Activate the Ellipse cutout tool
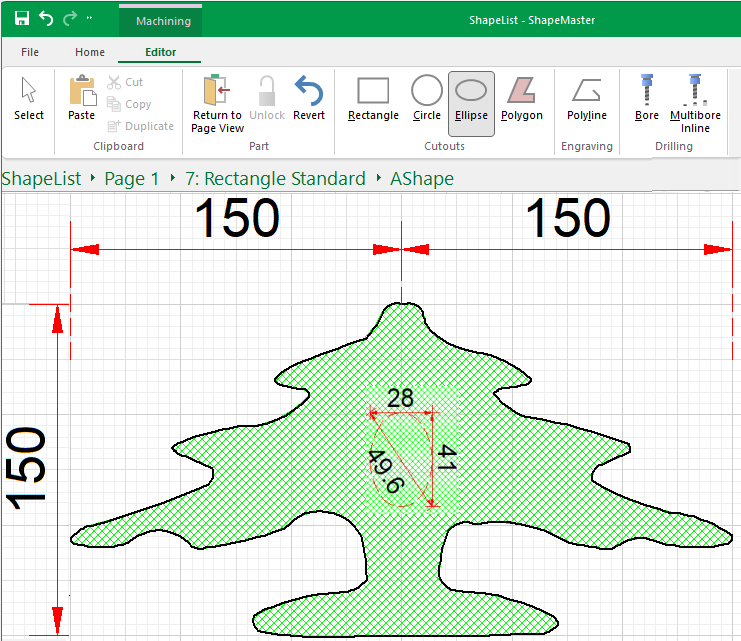Screen dimensions: 741x641 click(x=471, y=100)
